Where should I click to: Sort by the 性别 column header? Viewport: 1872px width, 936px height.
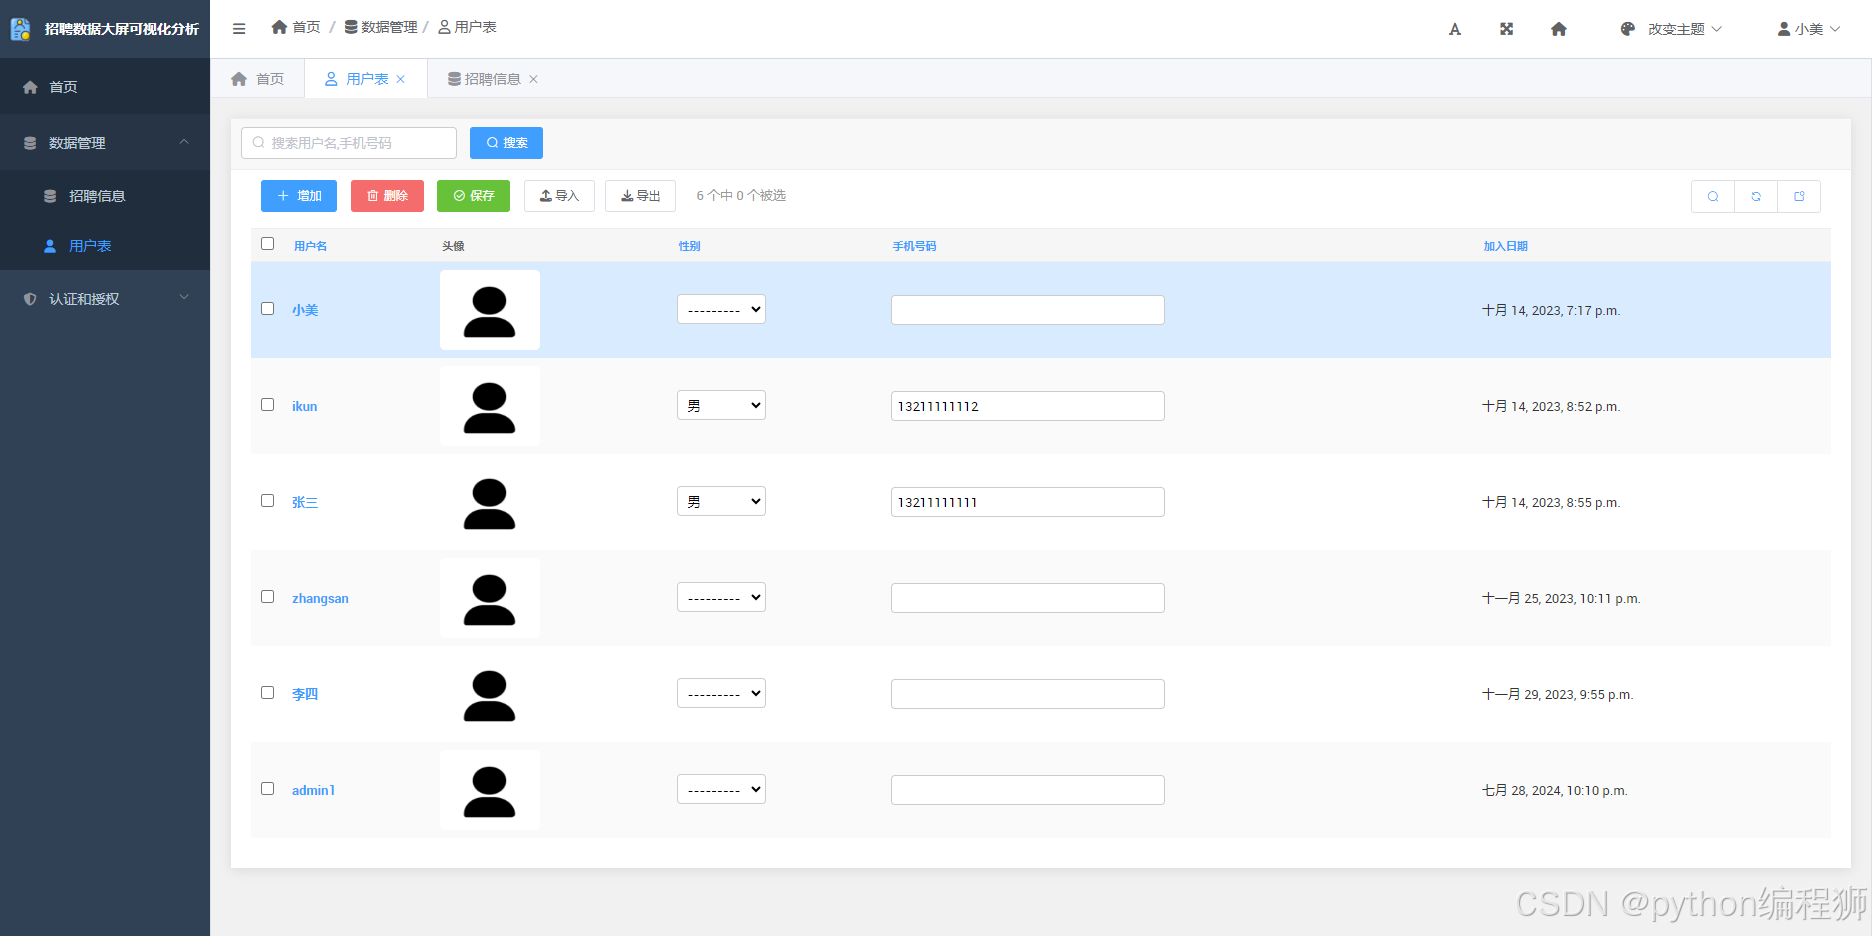690,246
